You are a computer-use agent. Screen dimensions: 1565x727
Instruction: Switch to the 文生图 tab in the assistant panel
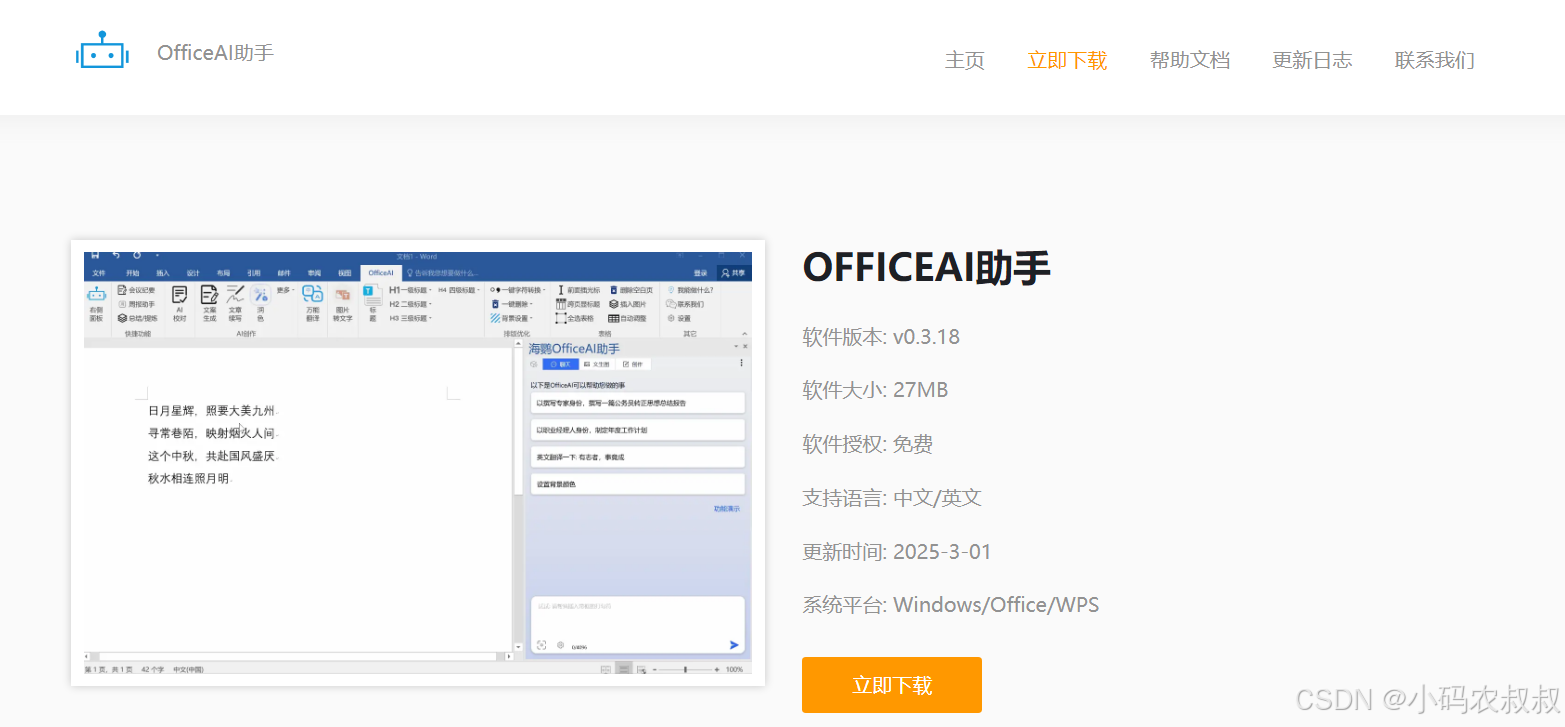pos(598,364)
